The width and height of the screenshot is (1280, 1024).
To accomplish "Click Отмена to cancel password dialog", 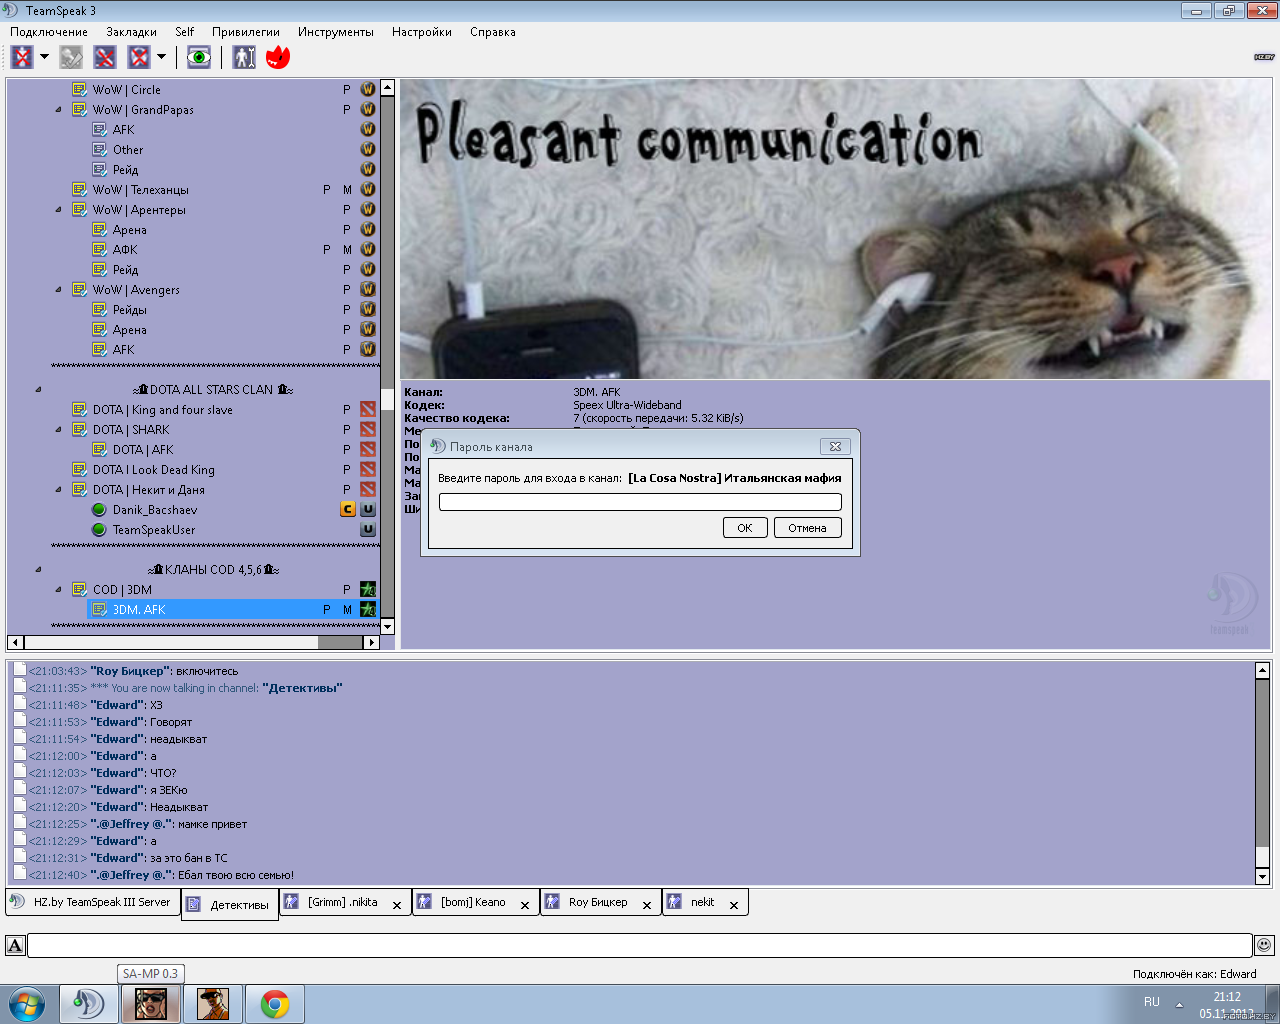I will 807,528.
